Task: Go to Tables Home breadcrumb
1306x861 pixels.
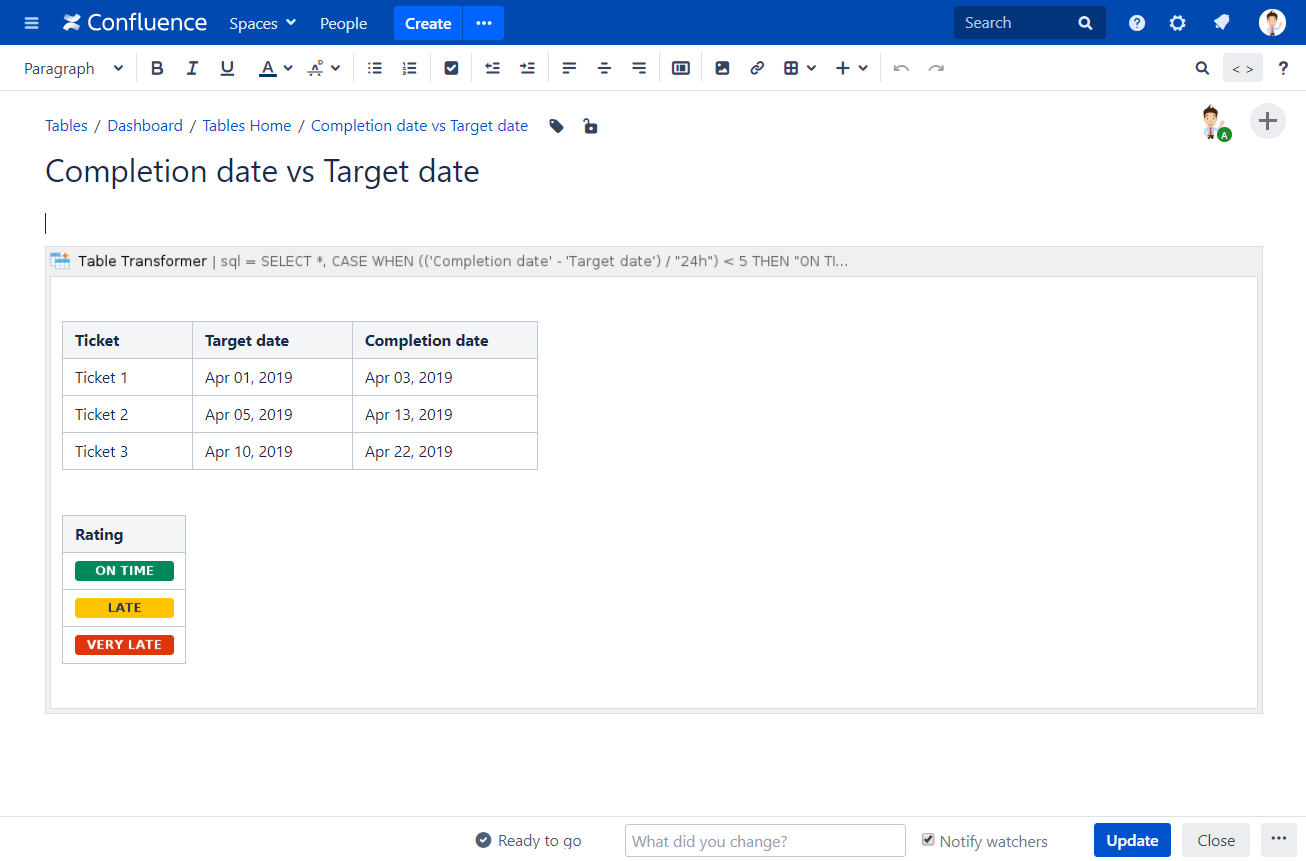Action: tap(247, 126)
